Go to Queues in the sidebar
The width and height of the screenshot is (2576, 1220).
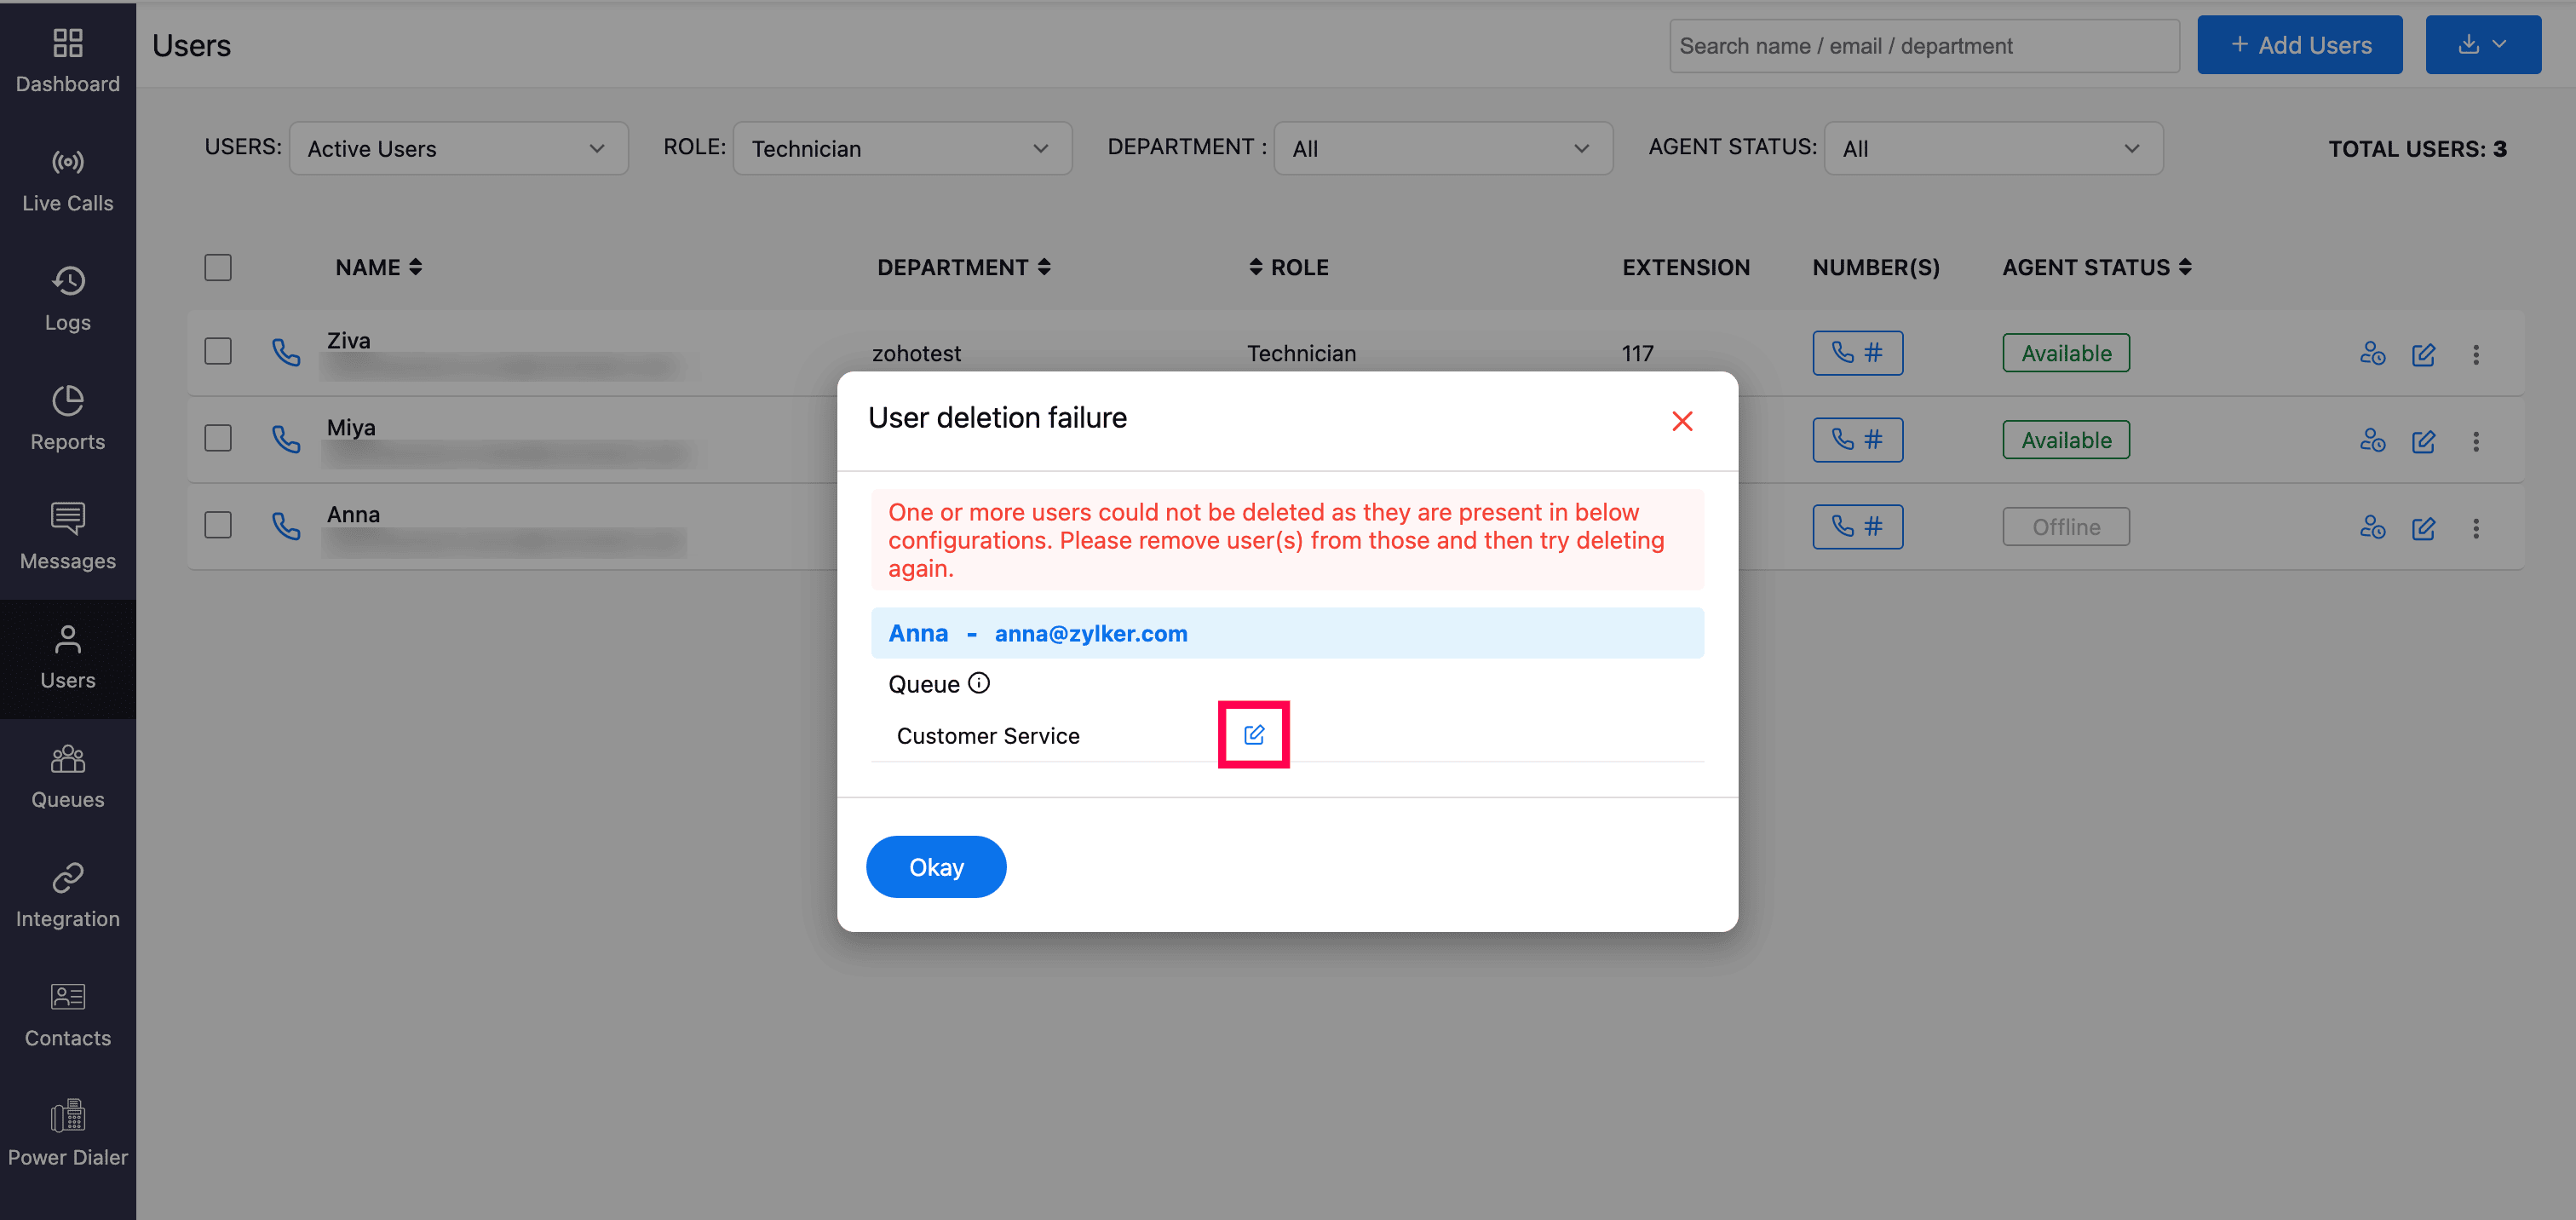point(67,777)
